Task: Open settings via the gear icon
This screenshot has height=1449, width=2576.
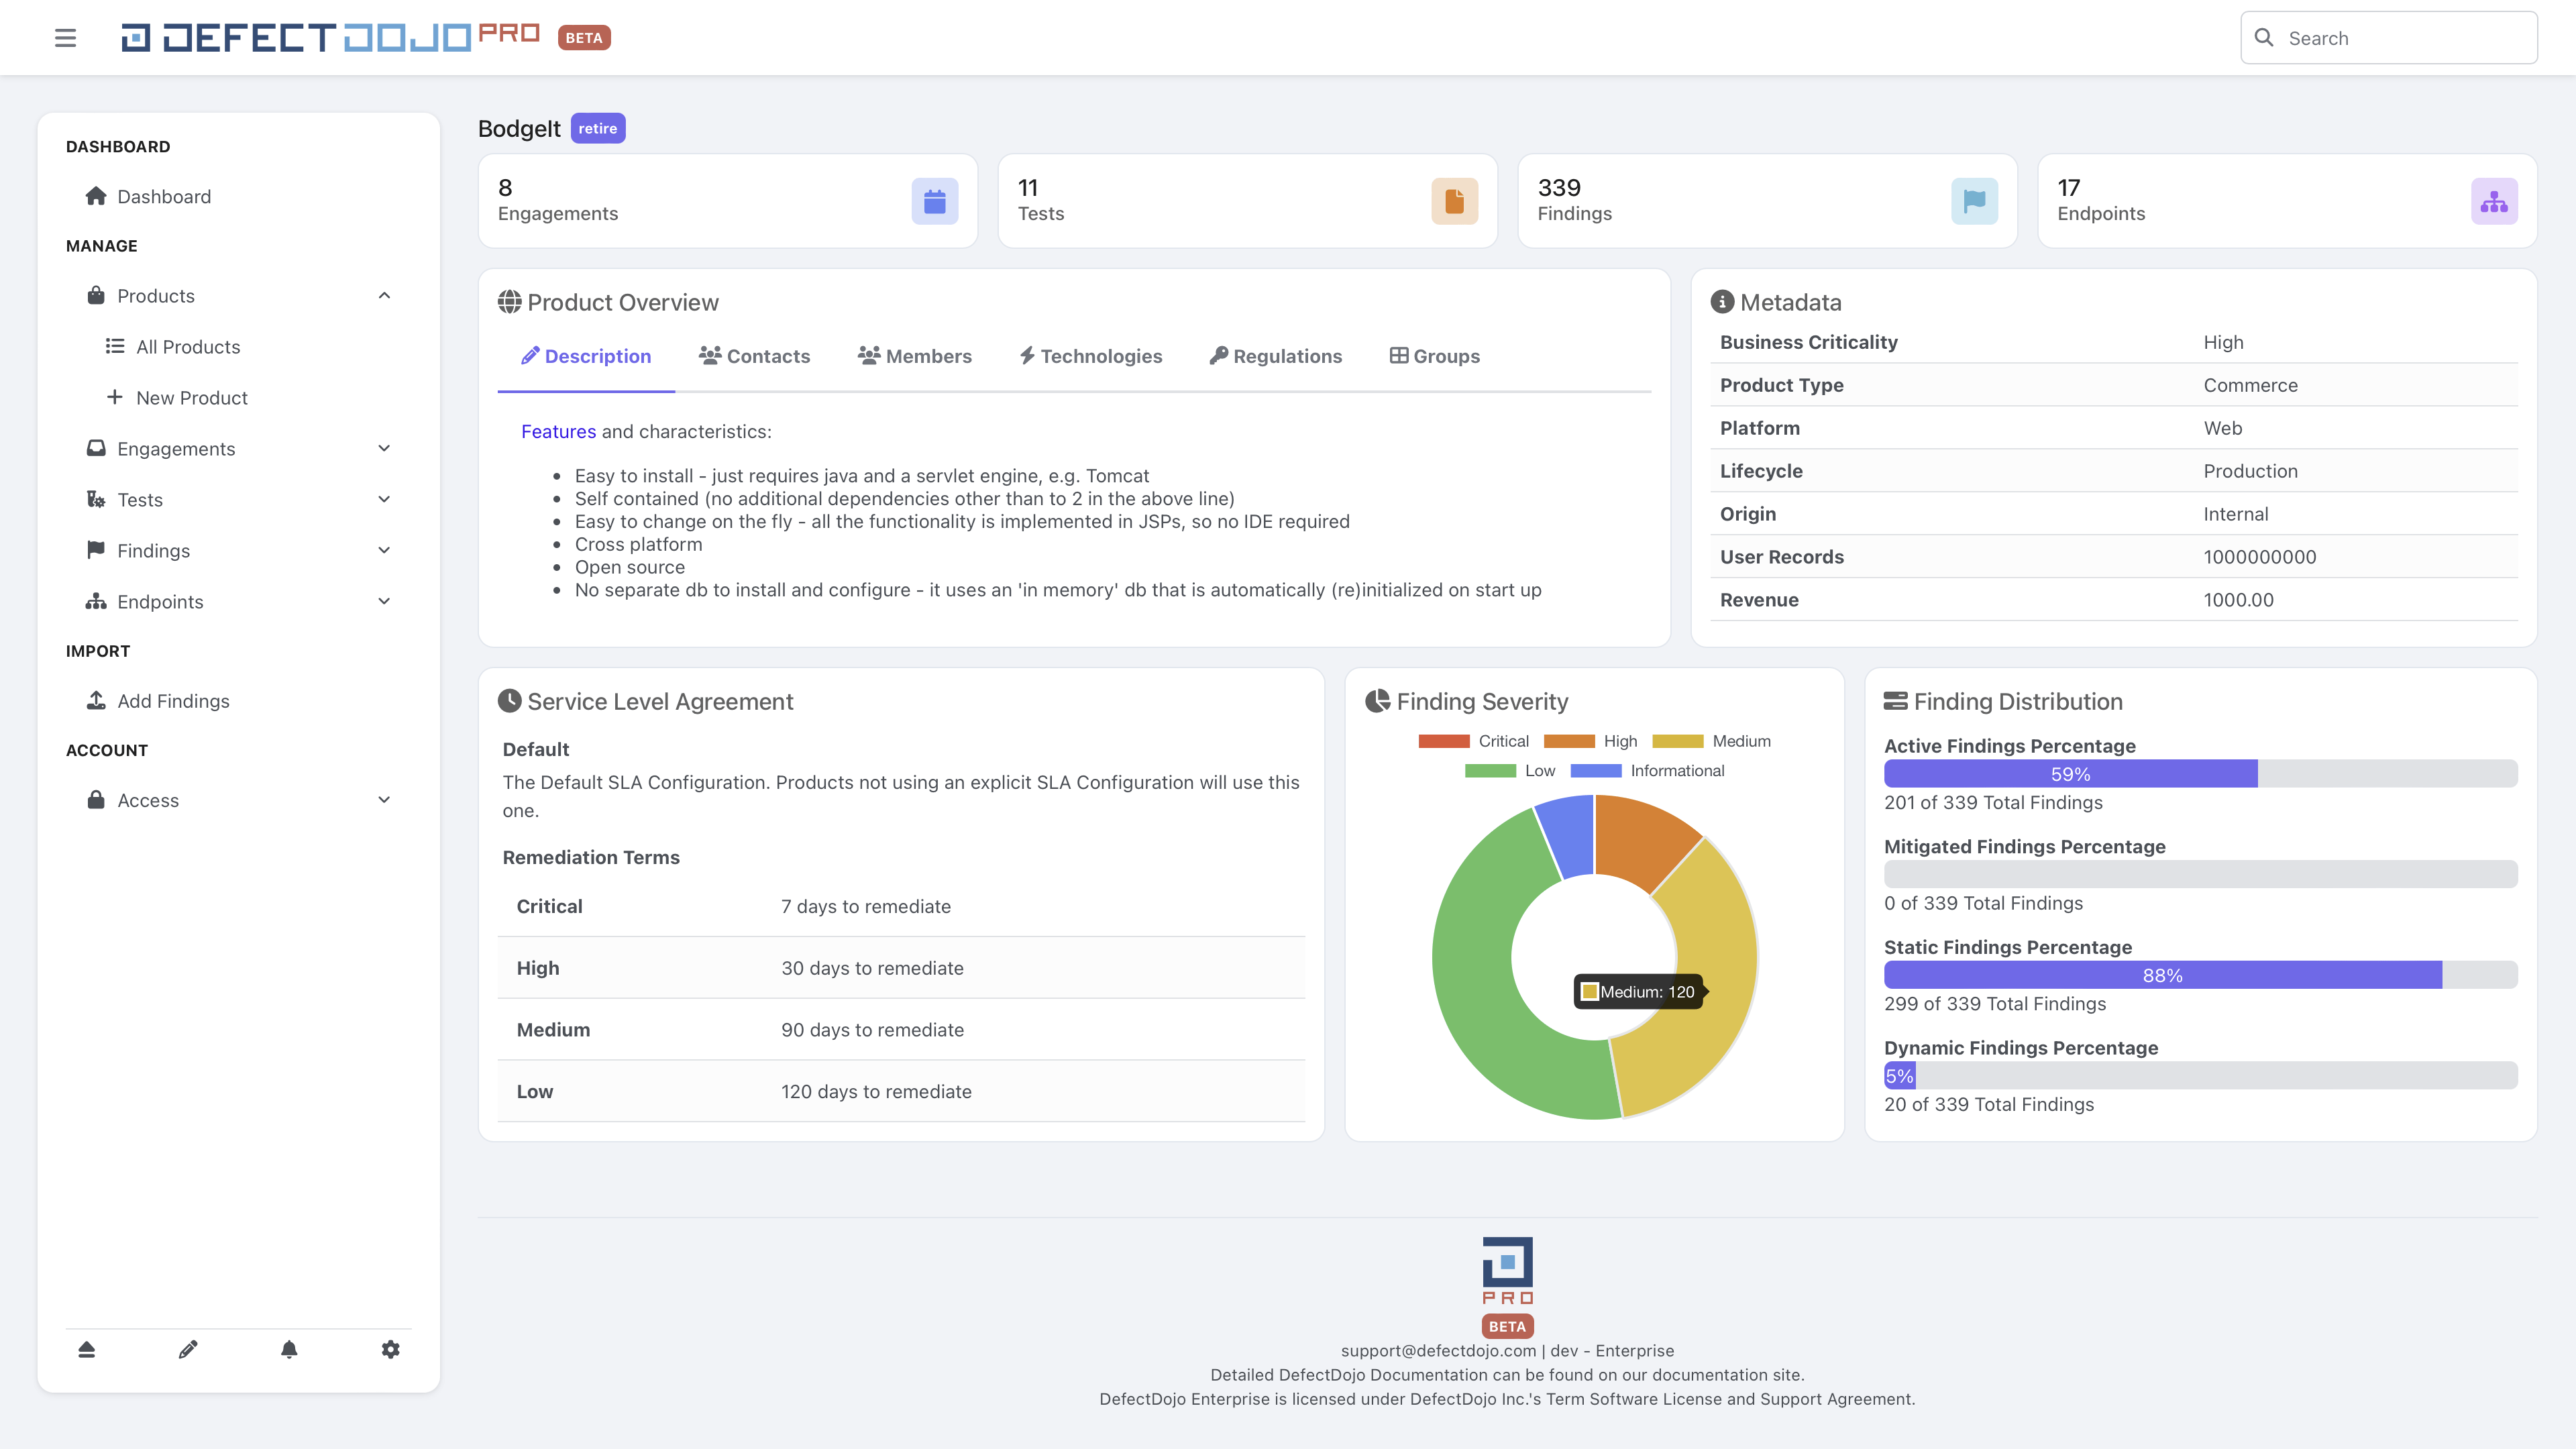Action: tap(390, 1349)
